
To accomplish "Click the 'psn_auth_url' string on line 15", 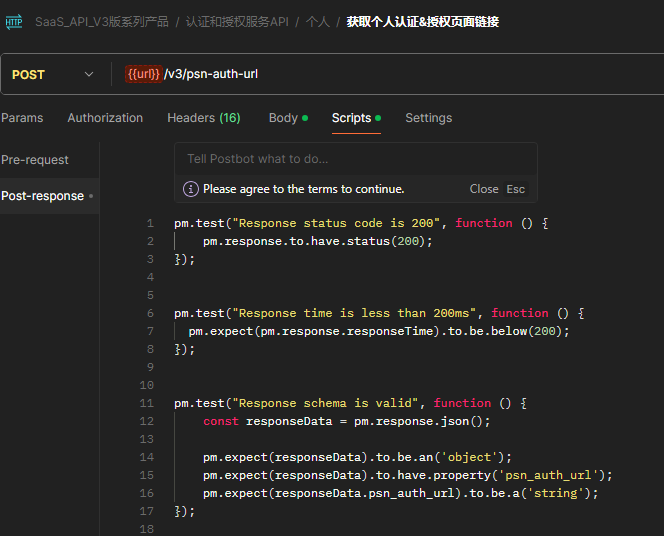I will pyautogui.click(x=548, y=475).
